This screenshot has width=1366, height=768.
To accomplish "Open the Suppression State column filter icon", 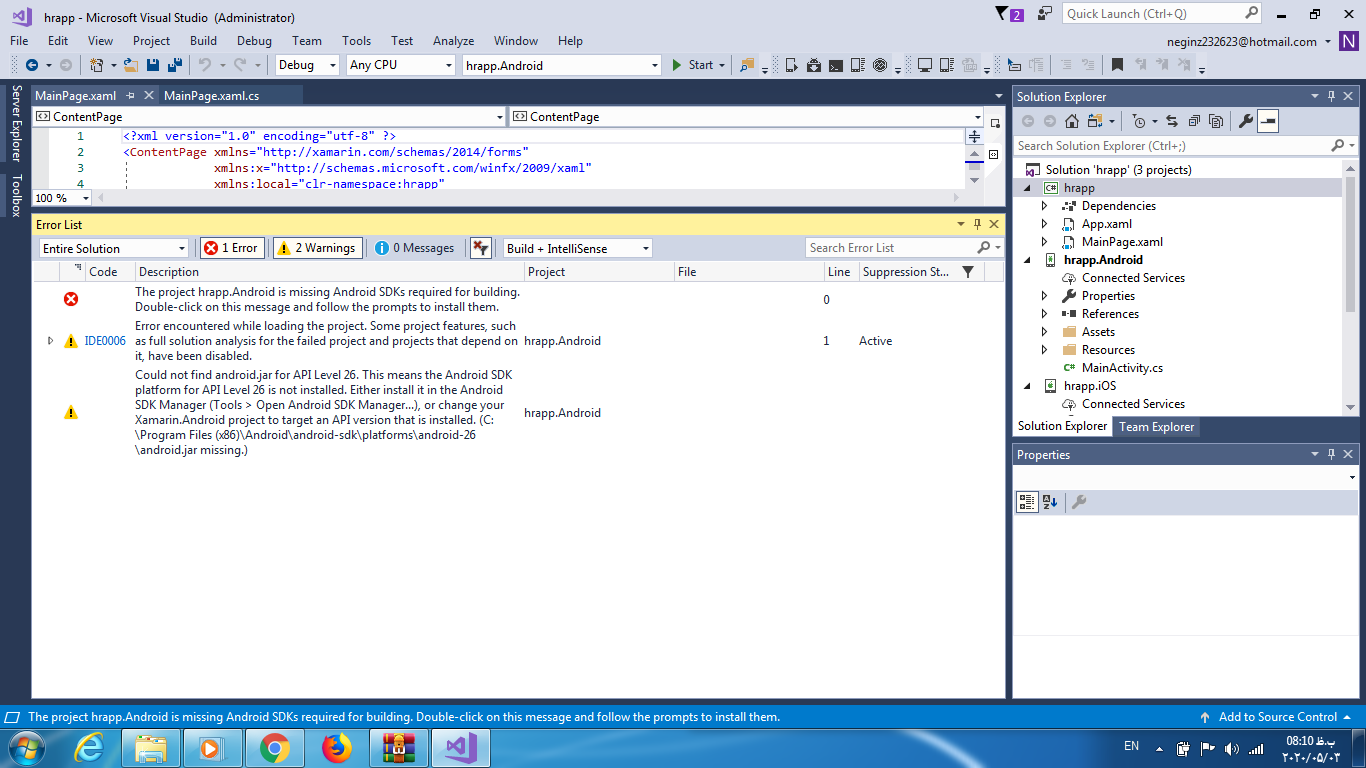I will pyautogui.click(x=968, y=272).
